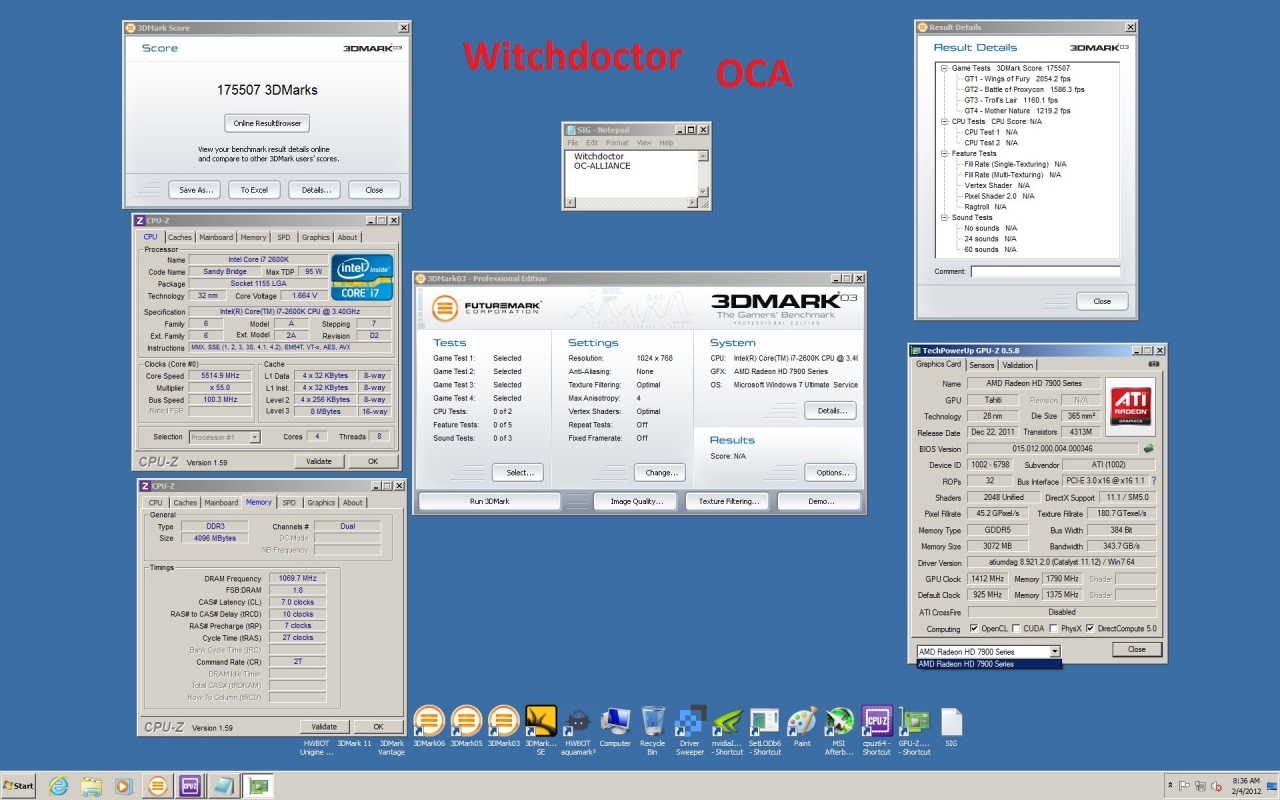
Task: Switch to the Sensors tab in GPU-Z
Action: [x=981, y=365]
